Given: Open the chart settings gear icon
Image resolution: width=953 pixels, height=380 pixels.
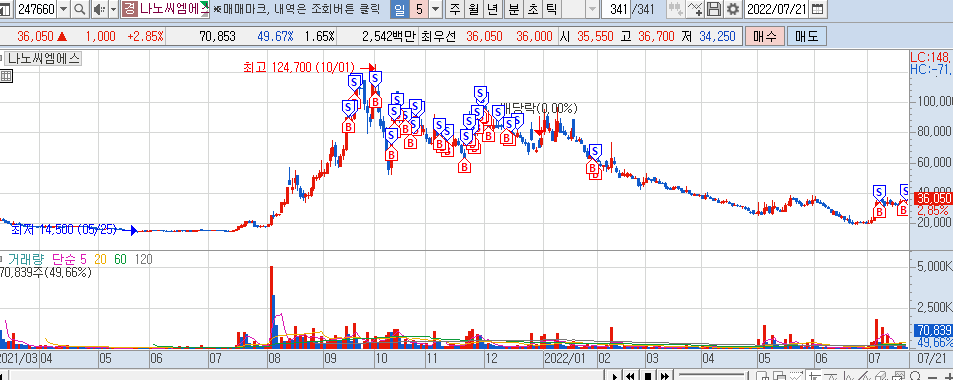Looking at the screenshot, I should tap(734, 9).
